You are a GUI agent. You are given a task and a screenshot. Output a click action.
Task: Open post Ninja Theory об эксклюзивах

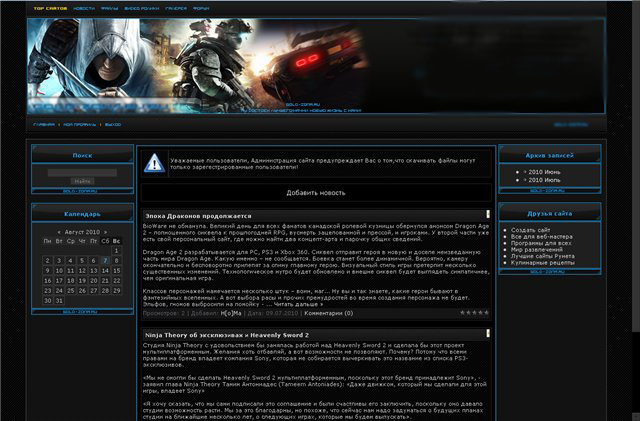[227, 335]
